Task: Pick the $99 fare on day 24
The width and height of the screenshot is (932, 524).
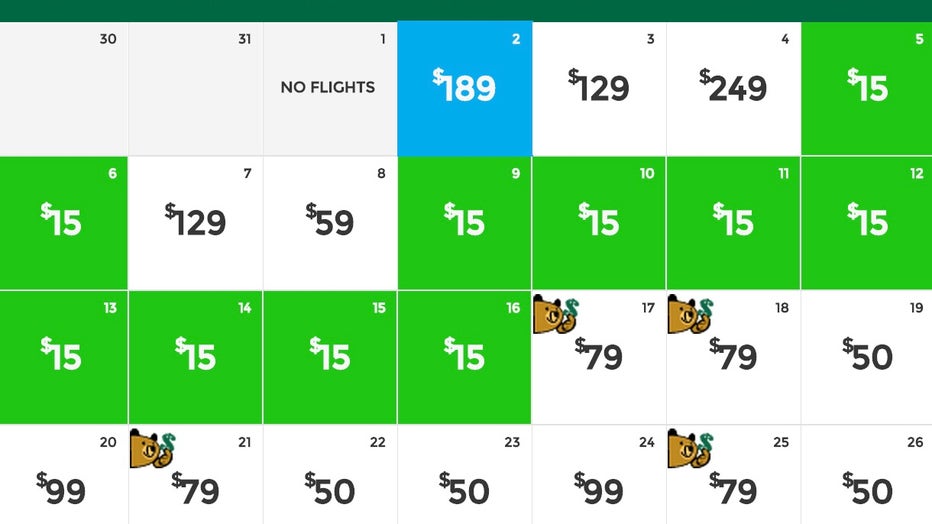Action: click(599, 475)
